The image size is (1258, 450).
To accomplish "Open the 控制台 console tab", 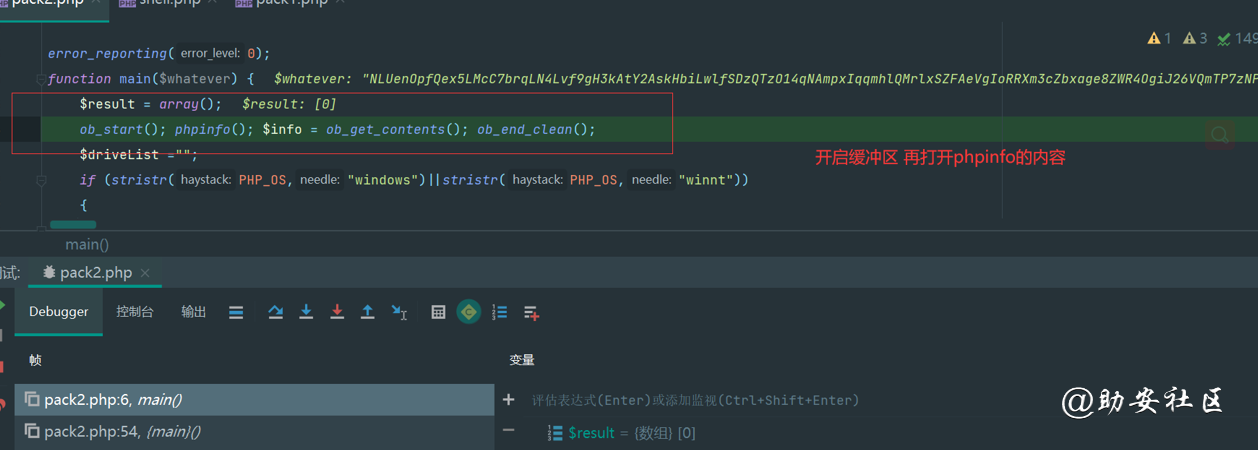I will click(x=135, y=311).
